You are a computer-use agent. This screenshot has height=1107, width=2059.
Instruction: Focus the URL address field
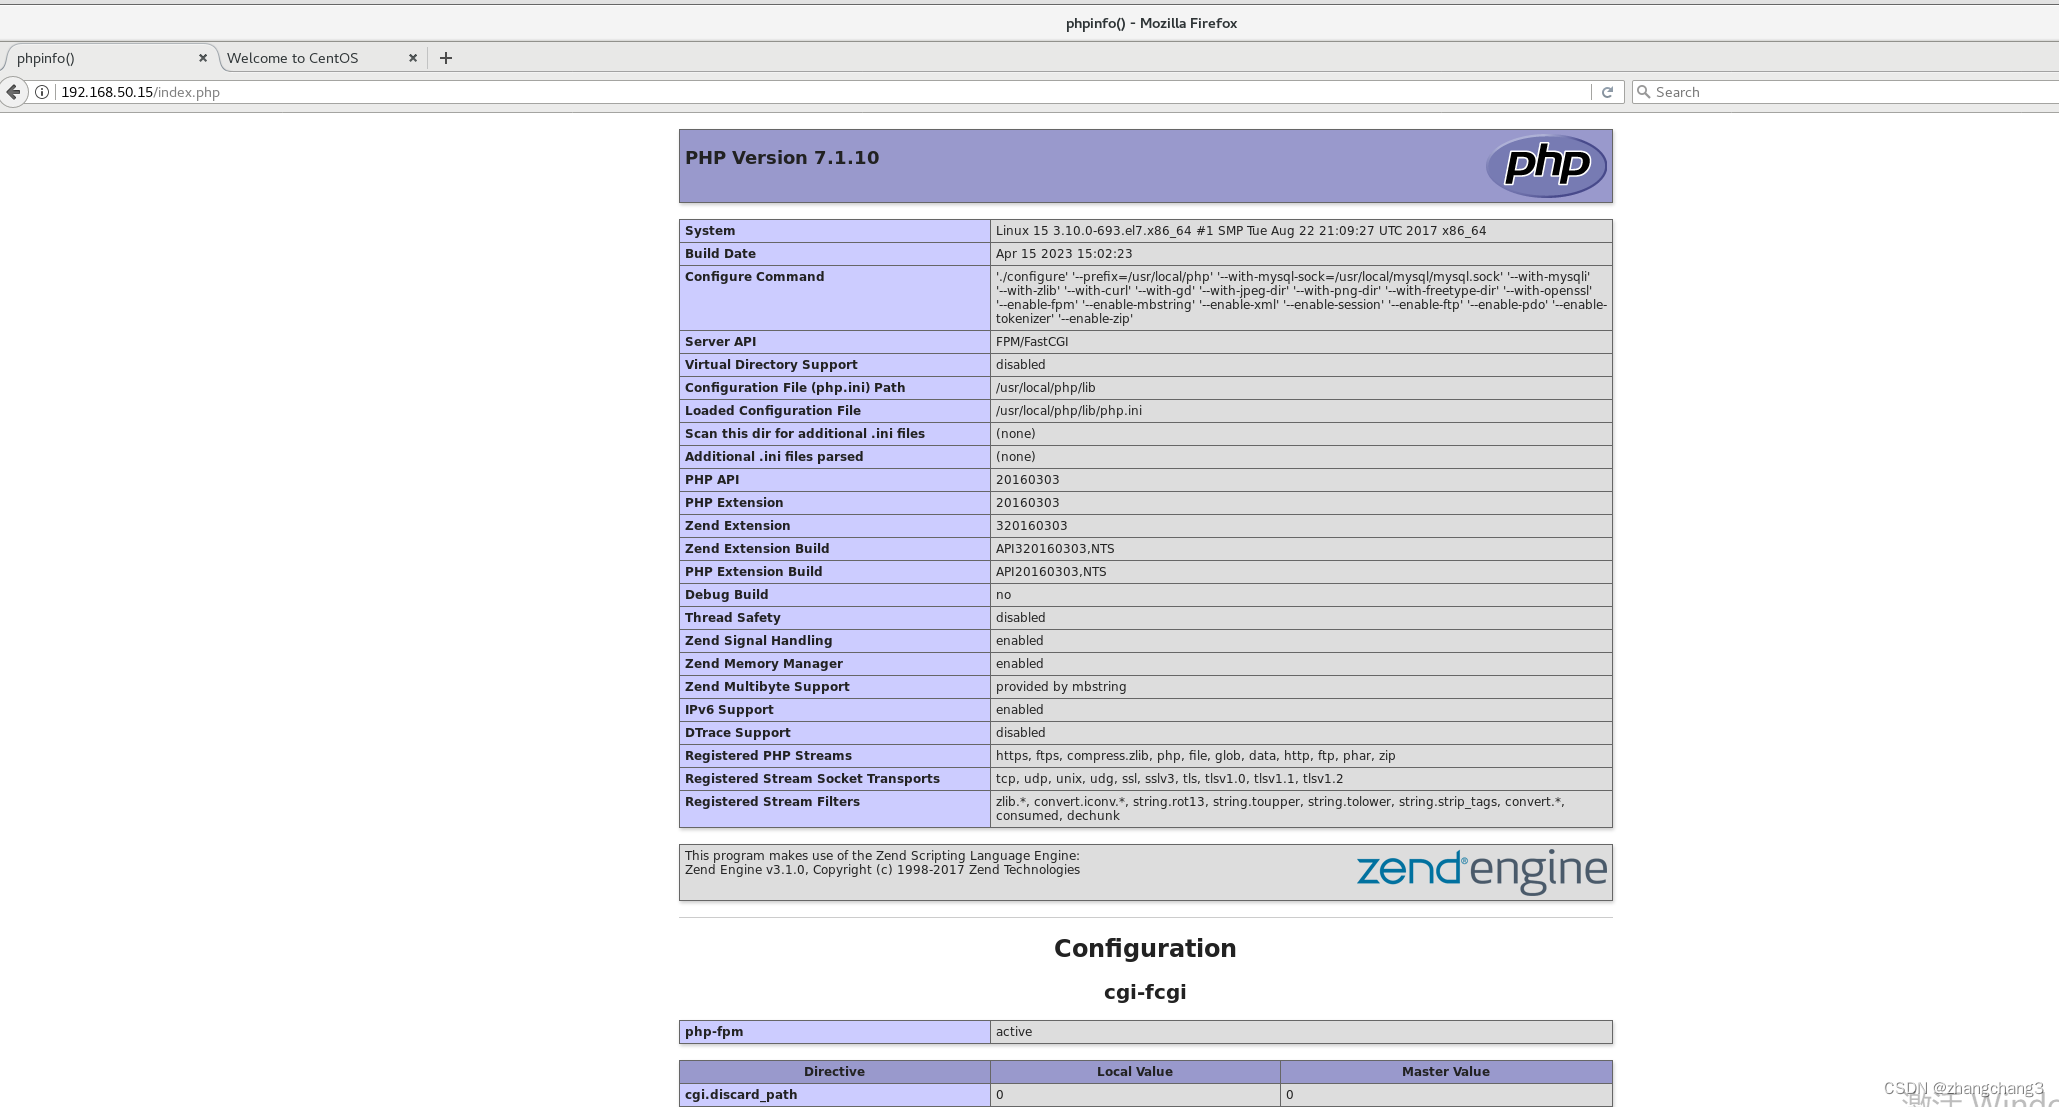[820, 92]
